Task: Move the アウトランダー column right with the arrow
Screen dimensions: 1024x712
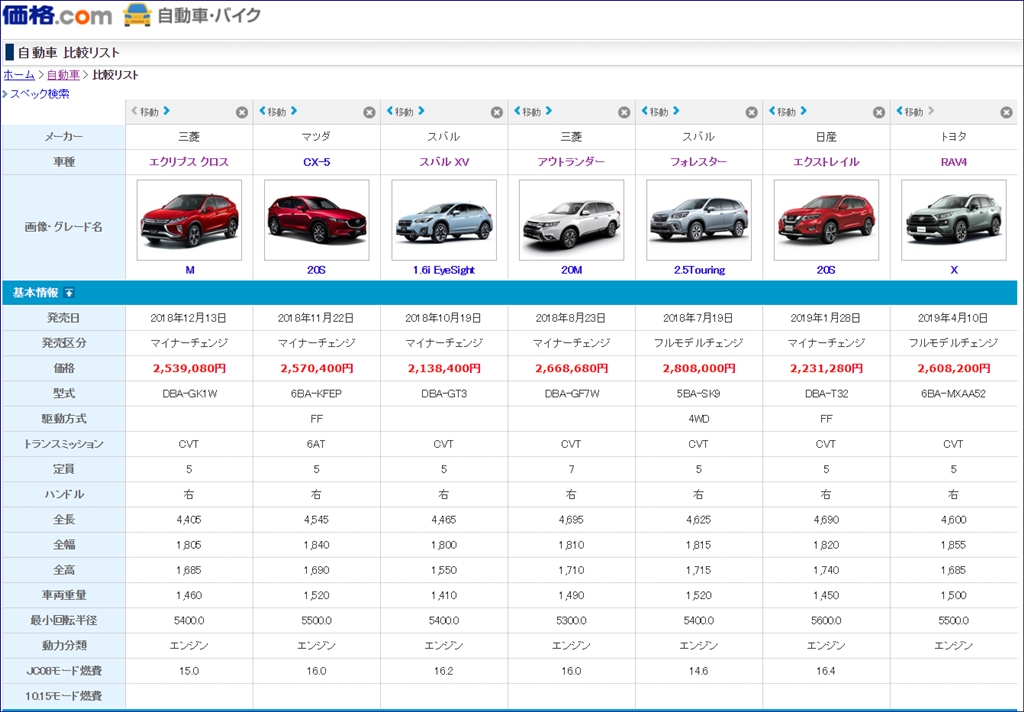Action: pyautogui.click(x=549, y=111)
